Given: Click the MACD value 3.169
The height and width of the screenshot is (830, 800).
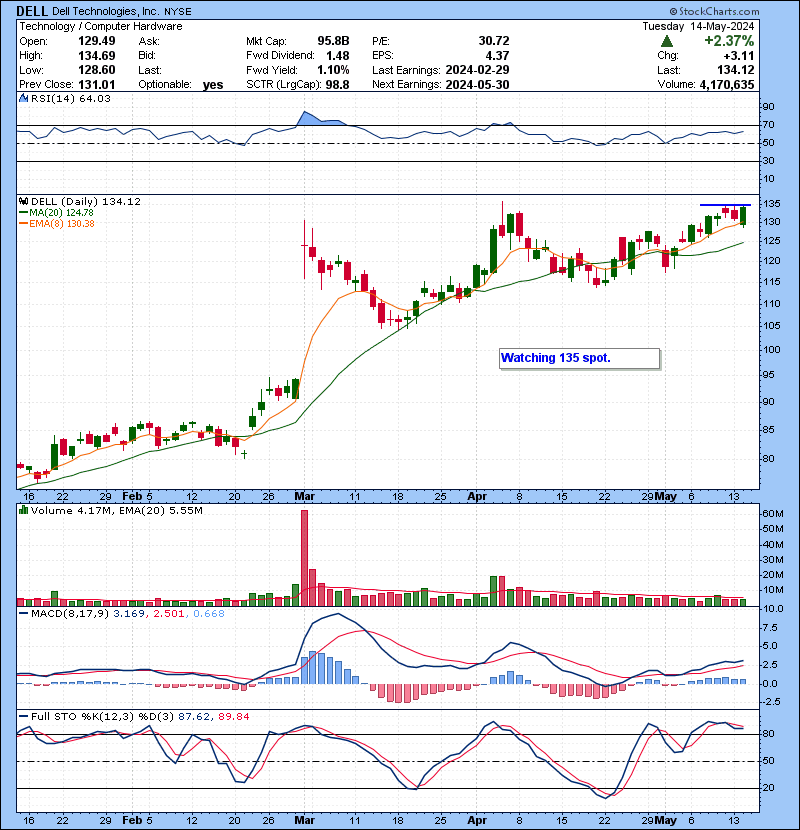Looking at the screenshot, I should [129, 614].
